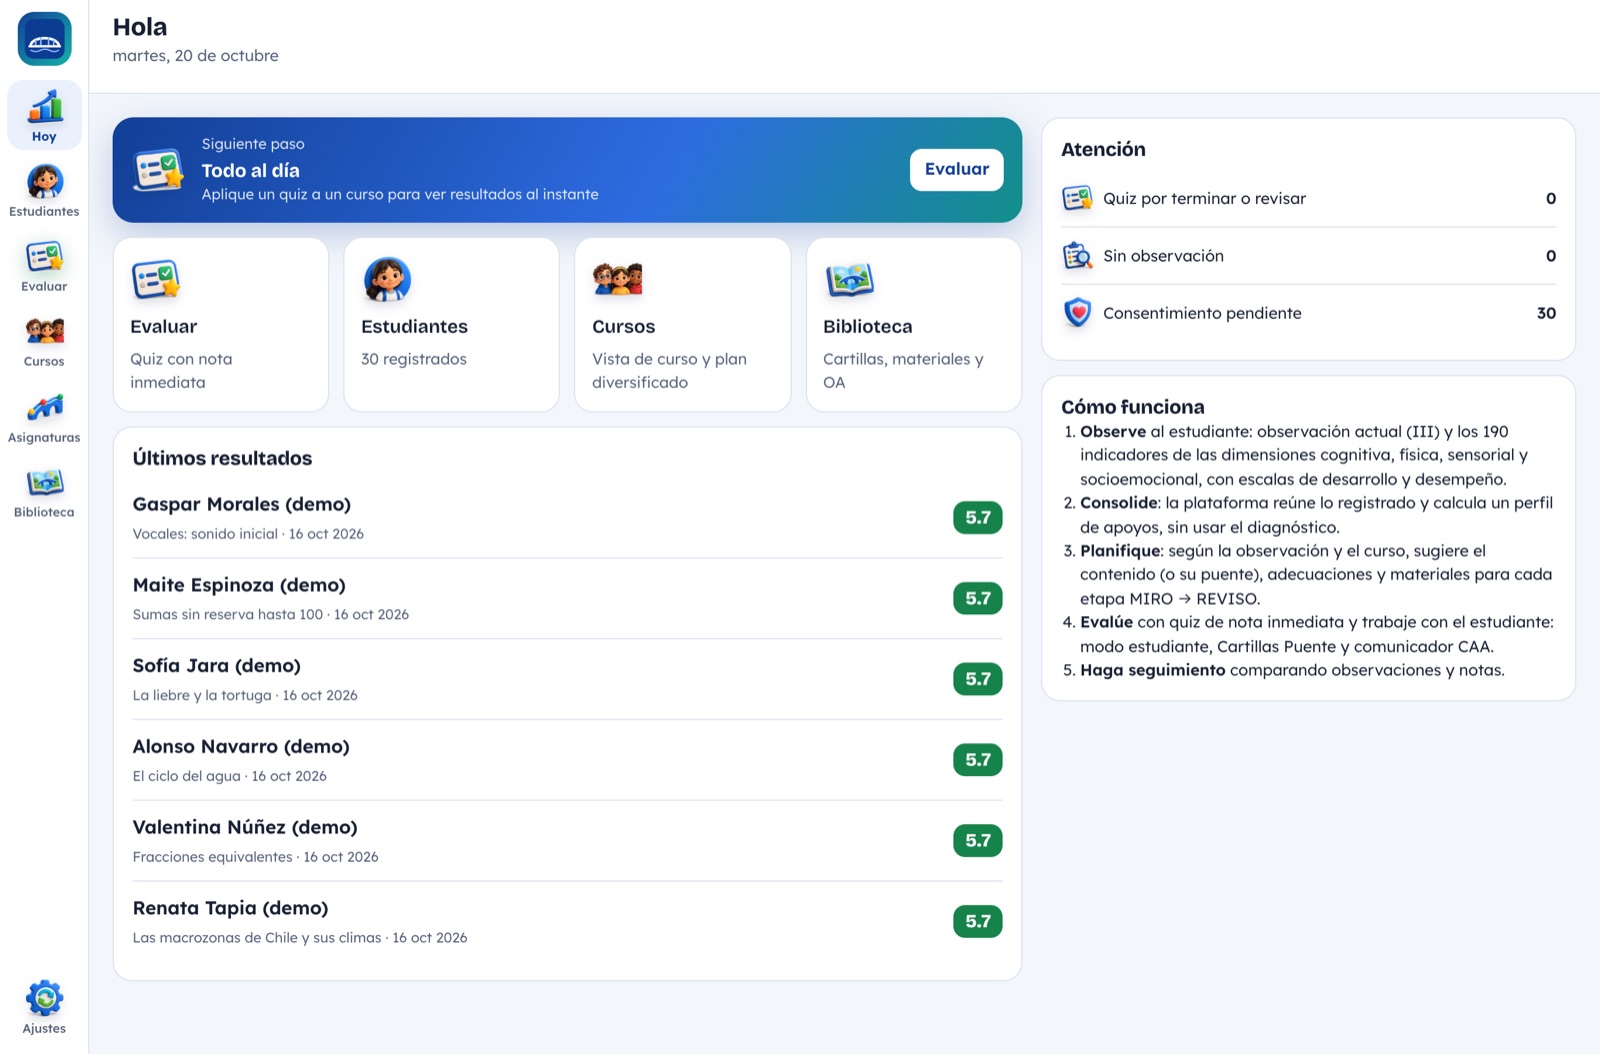The width and height of the screenshot is (1600, 1054).
Task: Click the Últimos resultados heading
Action: pos(222,458)
